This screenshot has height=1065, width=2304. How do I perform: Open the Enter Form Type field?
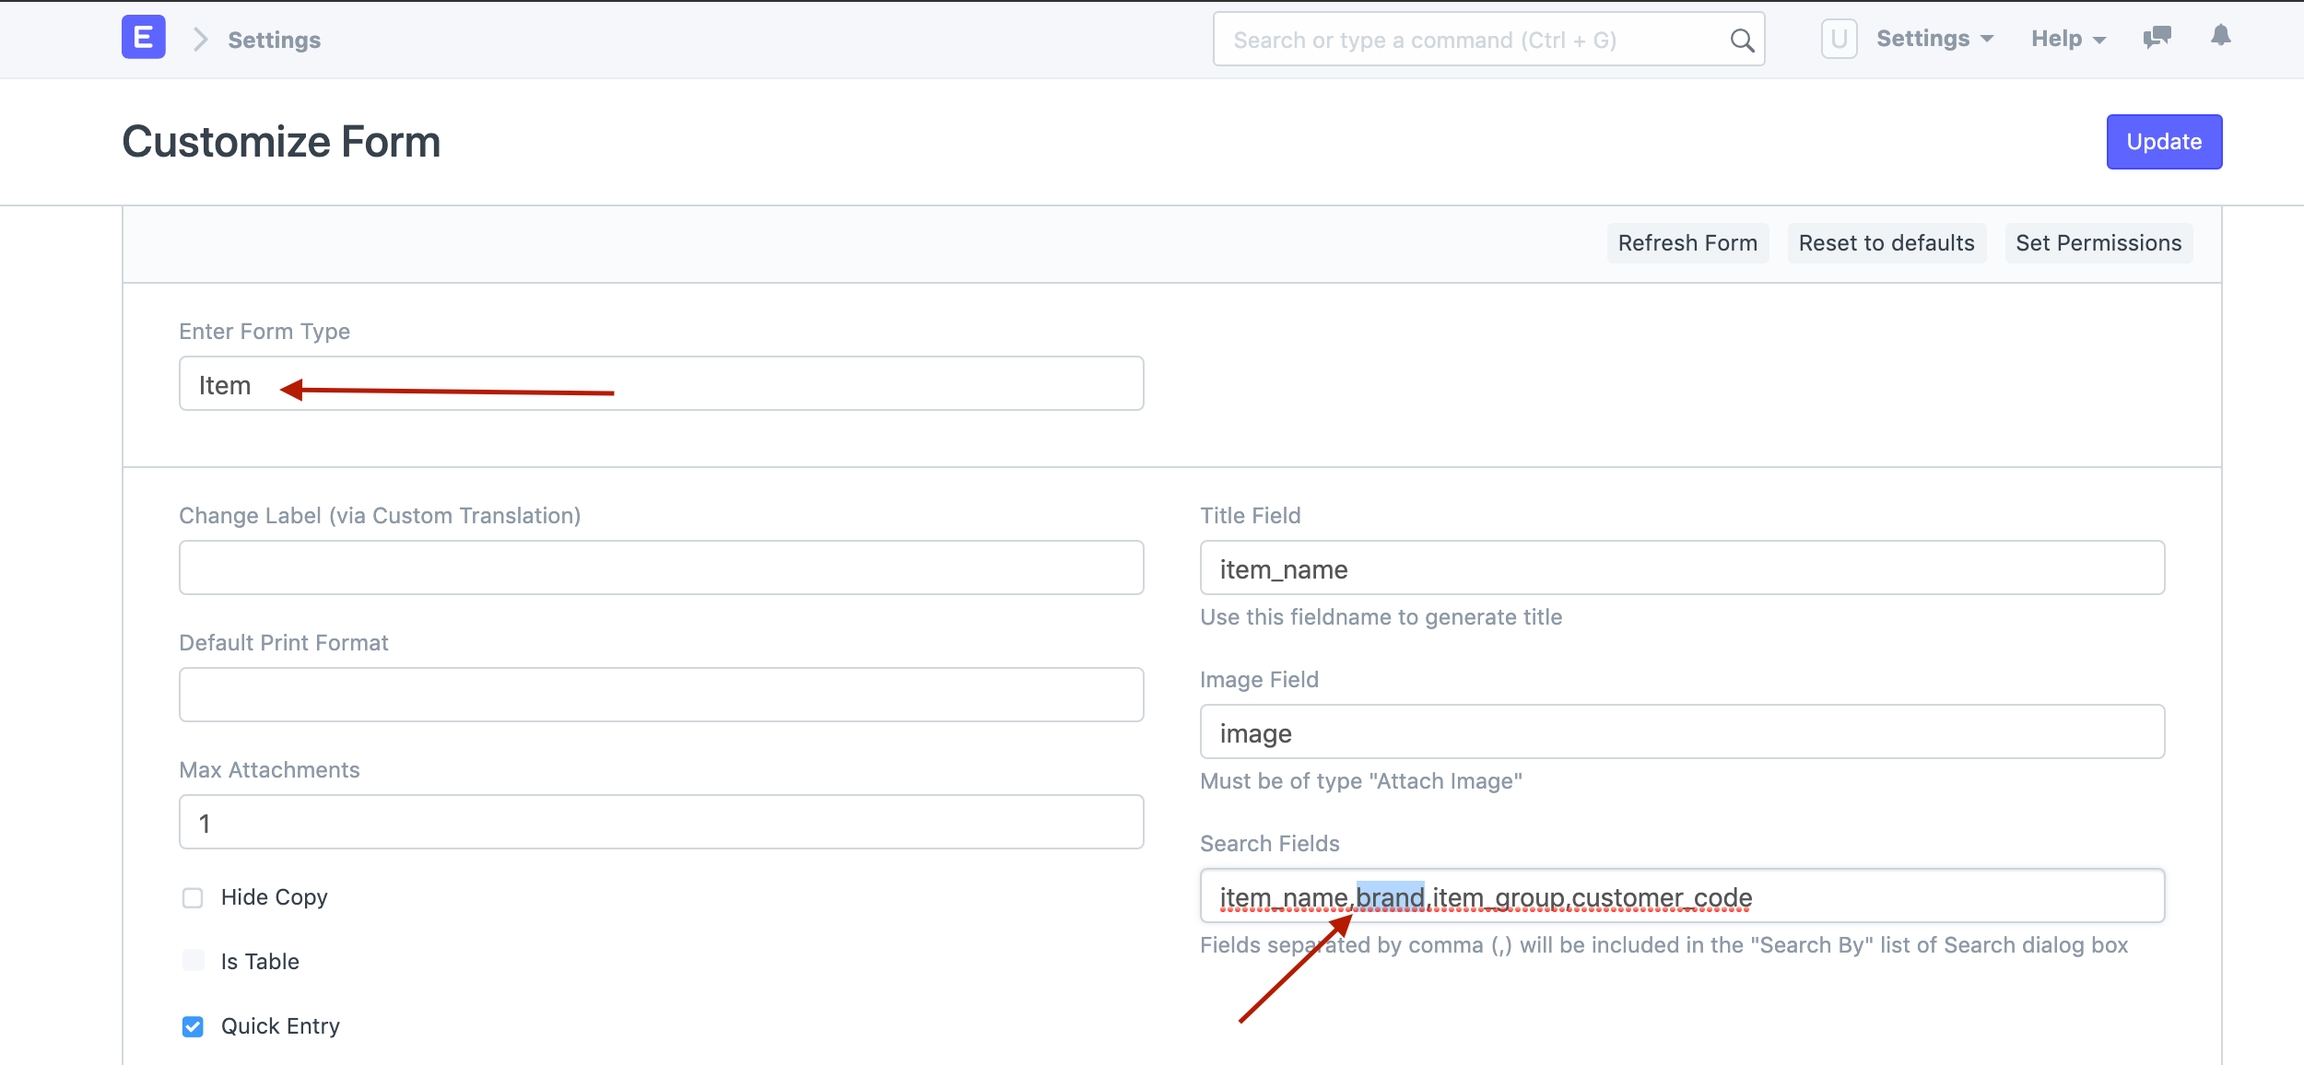(660, 384)
